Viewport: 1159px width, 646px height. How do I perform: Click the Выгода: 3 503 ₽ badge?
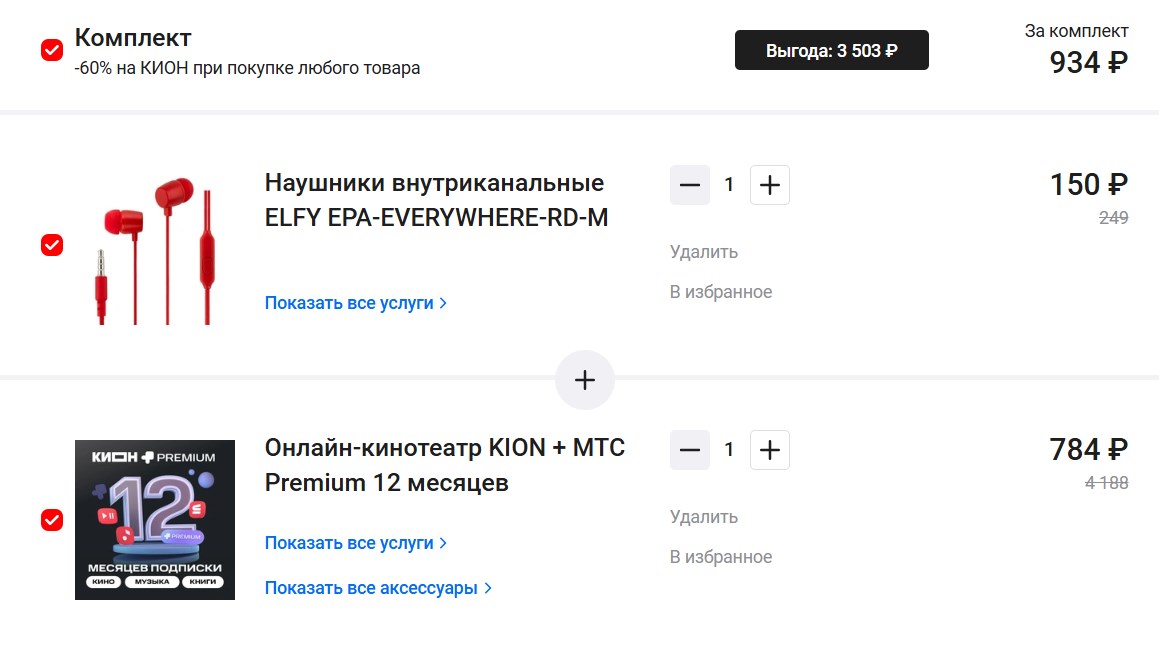pyautogui.click(x=831, y=50)
